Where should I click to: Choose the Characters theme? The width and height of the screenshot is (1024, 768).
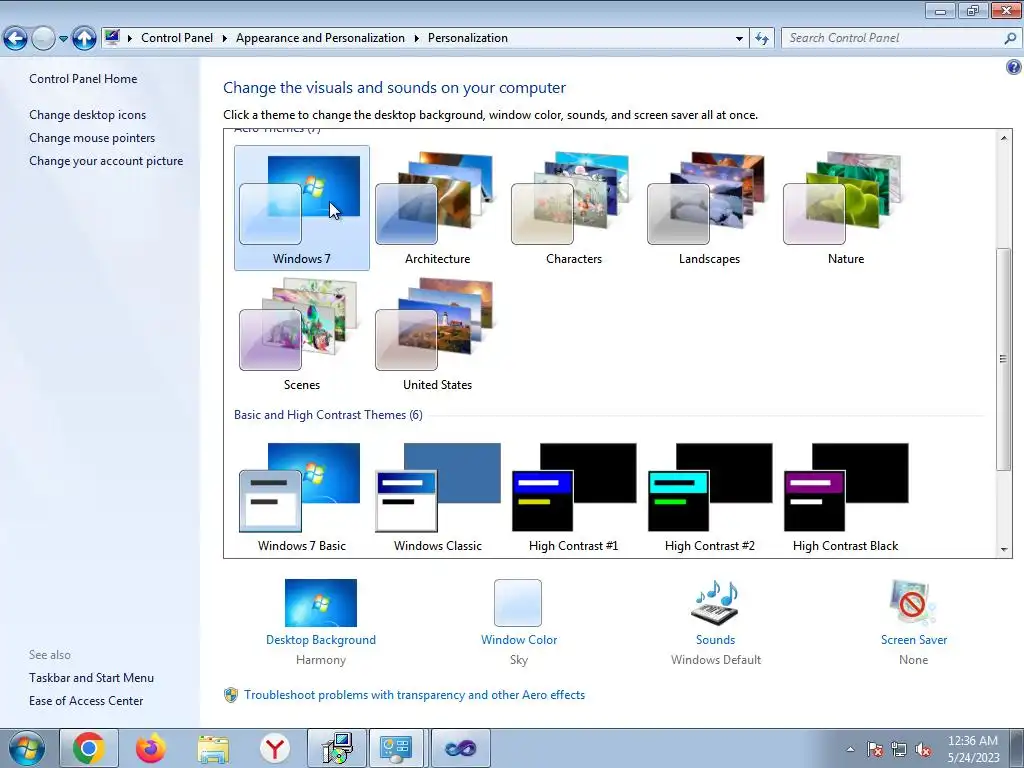573,208
